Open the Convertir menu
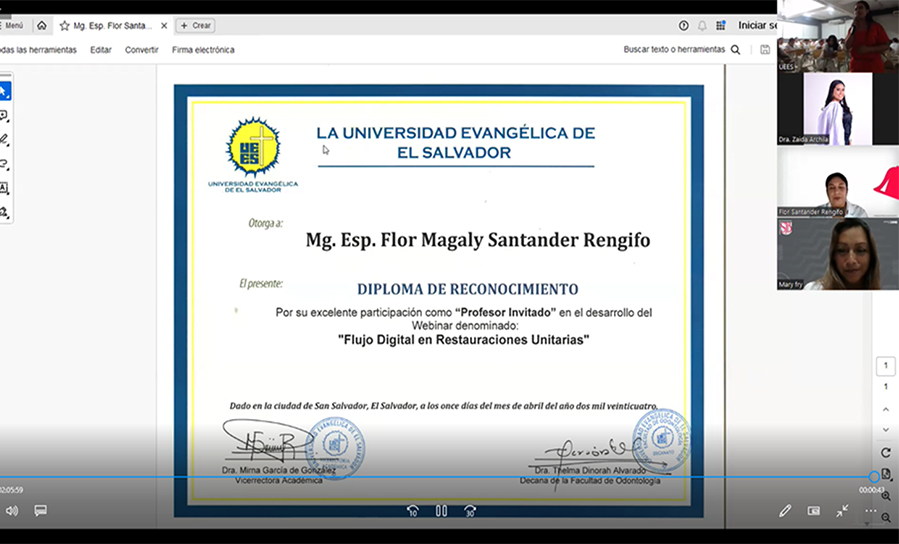The width and height of the screenshot is (899, 544). coord(142,50)
